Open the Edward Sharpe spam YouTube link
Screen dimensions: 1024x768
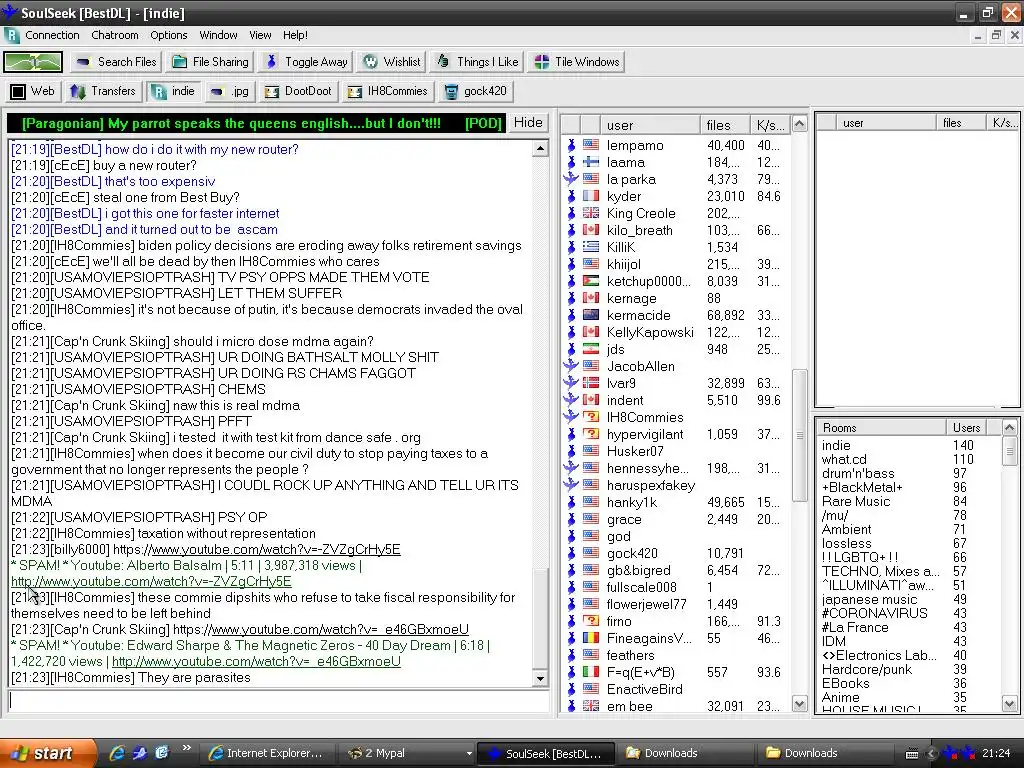[x=256, y=662]
